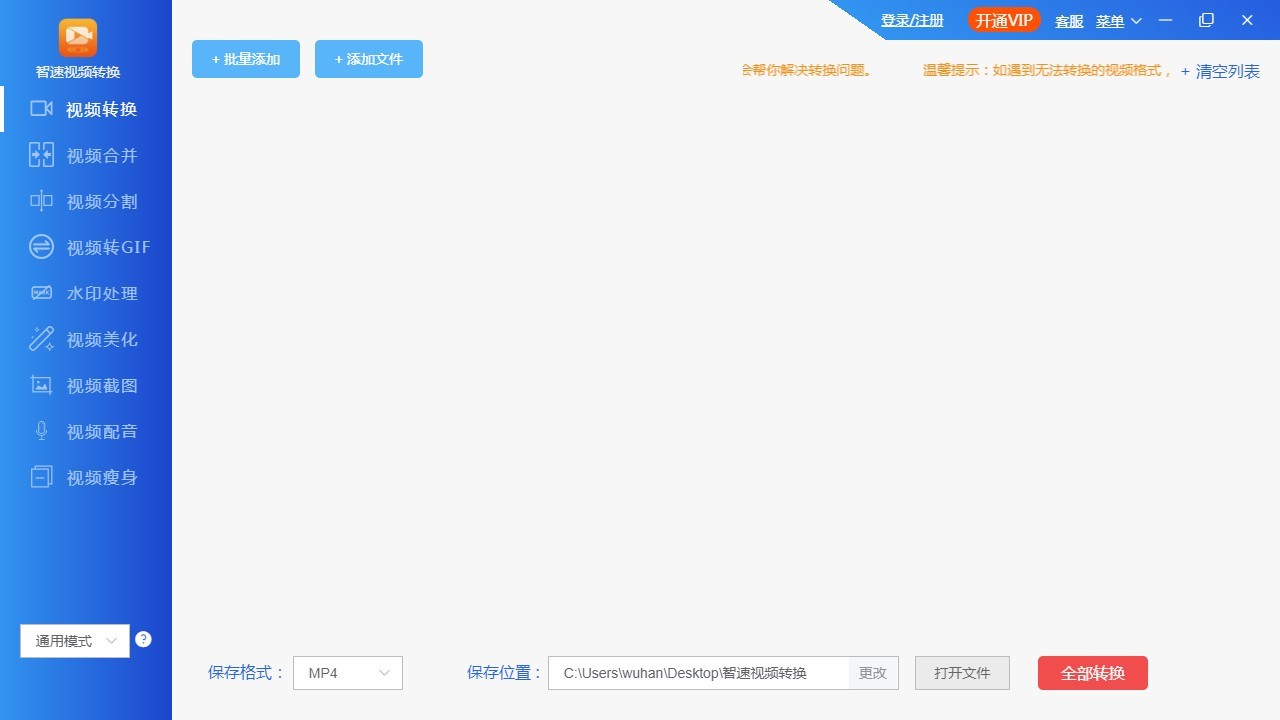Click the help question mark icon
Image resolution: width=1280 pixels, height=720 pixels.
(143, 639)
